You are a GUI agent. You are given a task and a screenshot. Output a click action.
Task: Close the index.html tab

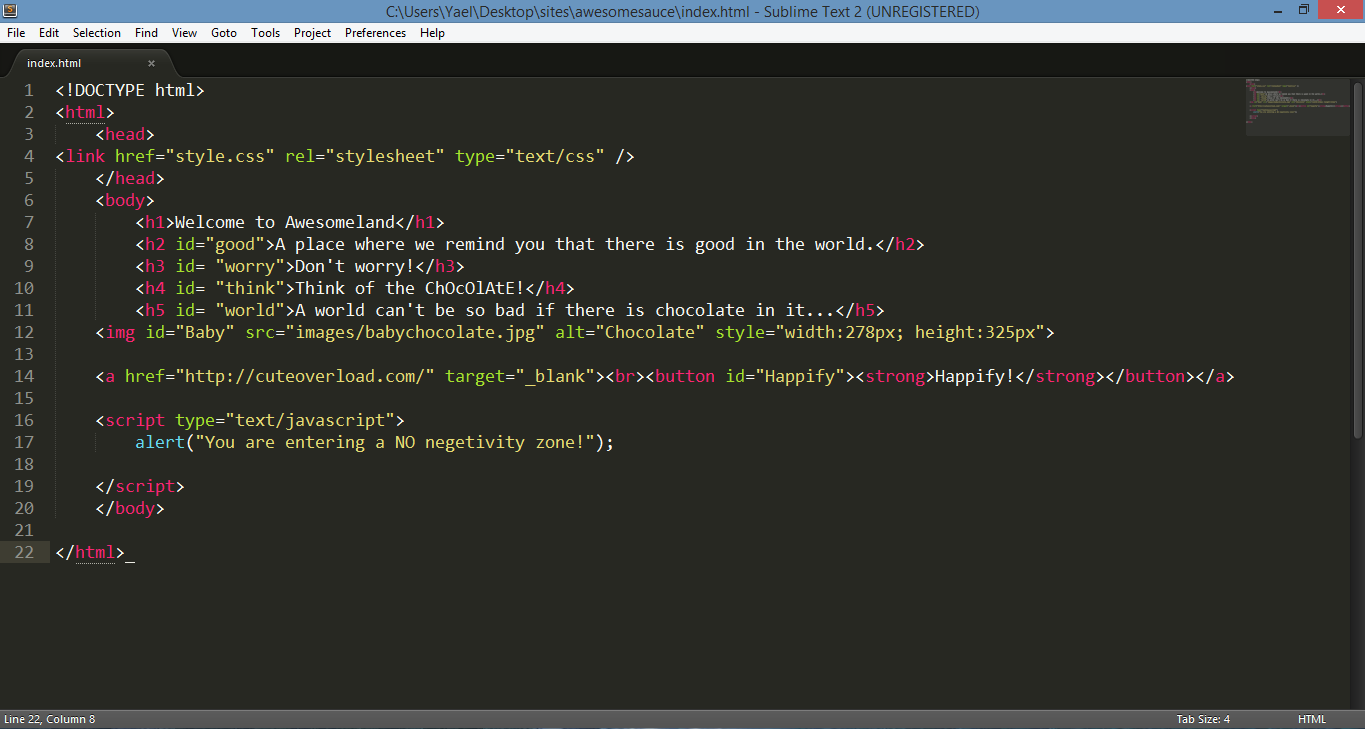151,63
